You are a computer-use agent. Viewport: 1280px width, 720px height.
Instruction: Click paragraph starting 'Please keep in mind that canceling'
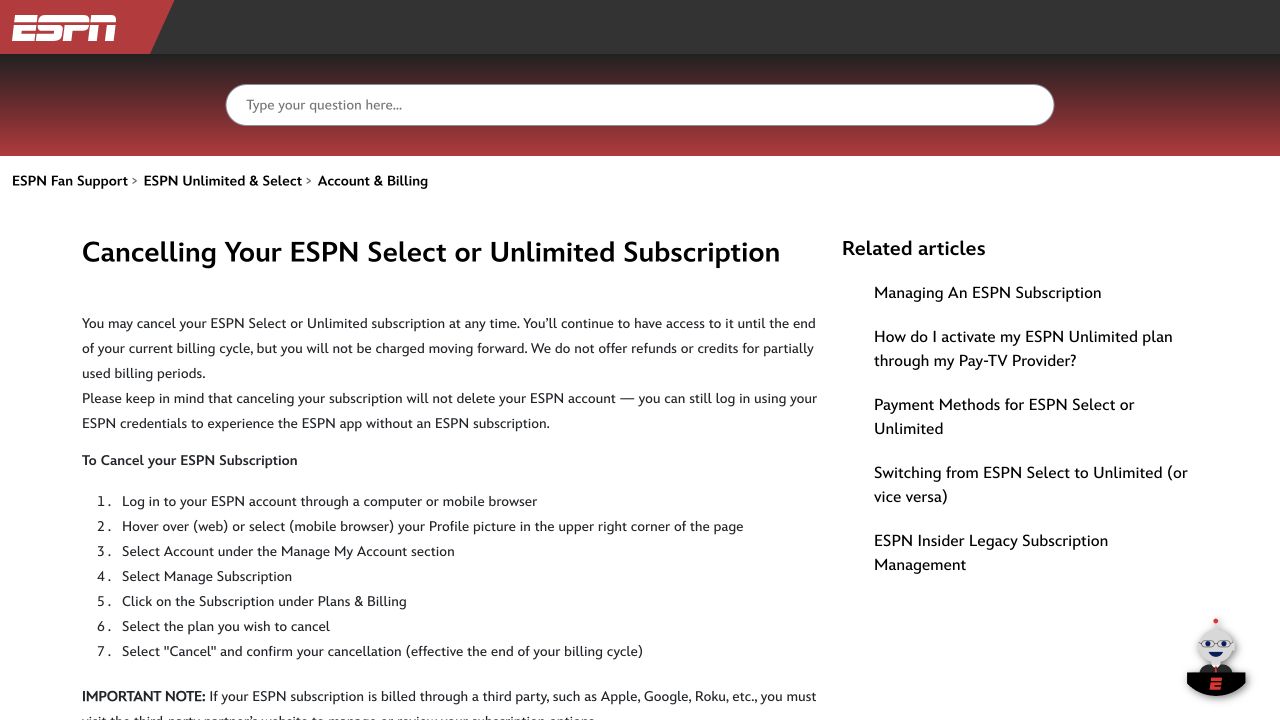click(449, 411)
